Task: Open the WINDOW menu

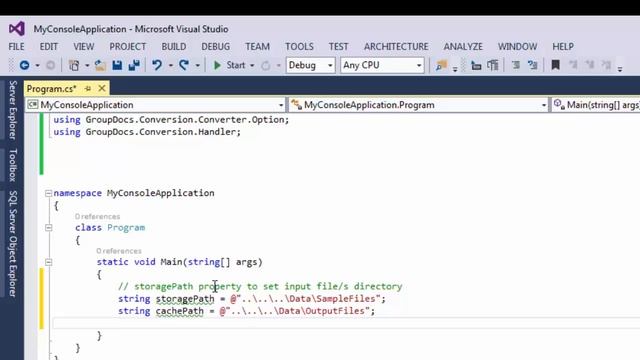Action: click(518, 47)
